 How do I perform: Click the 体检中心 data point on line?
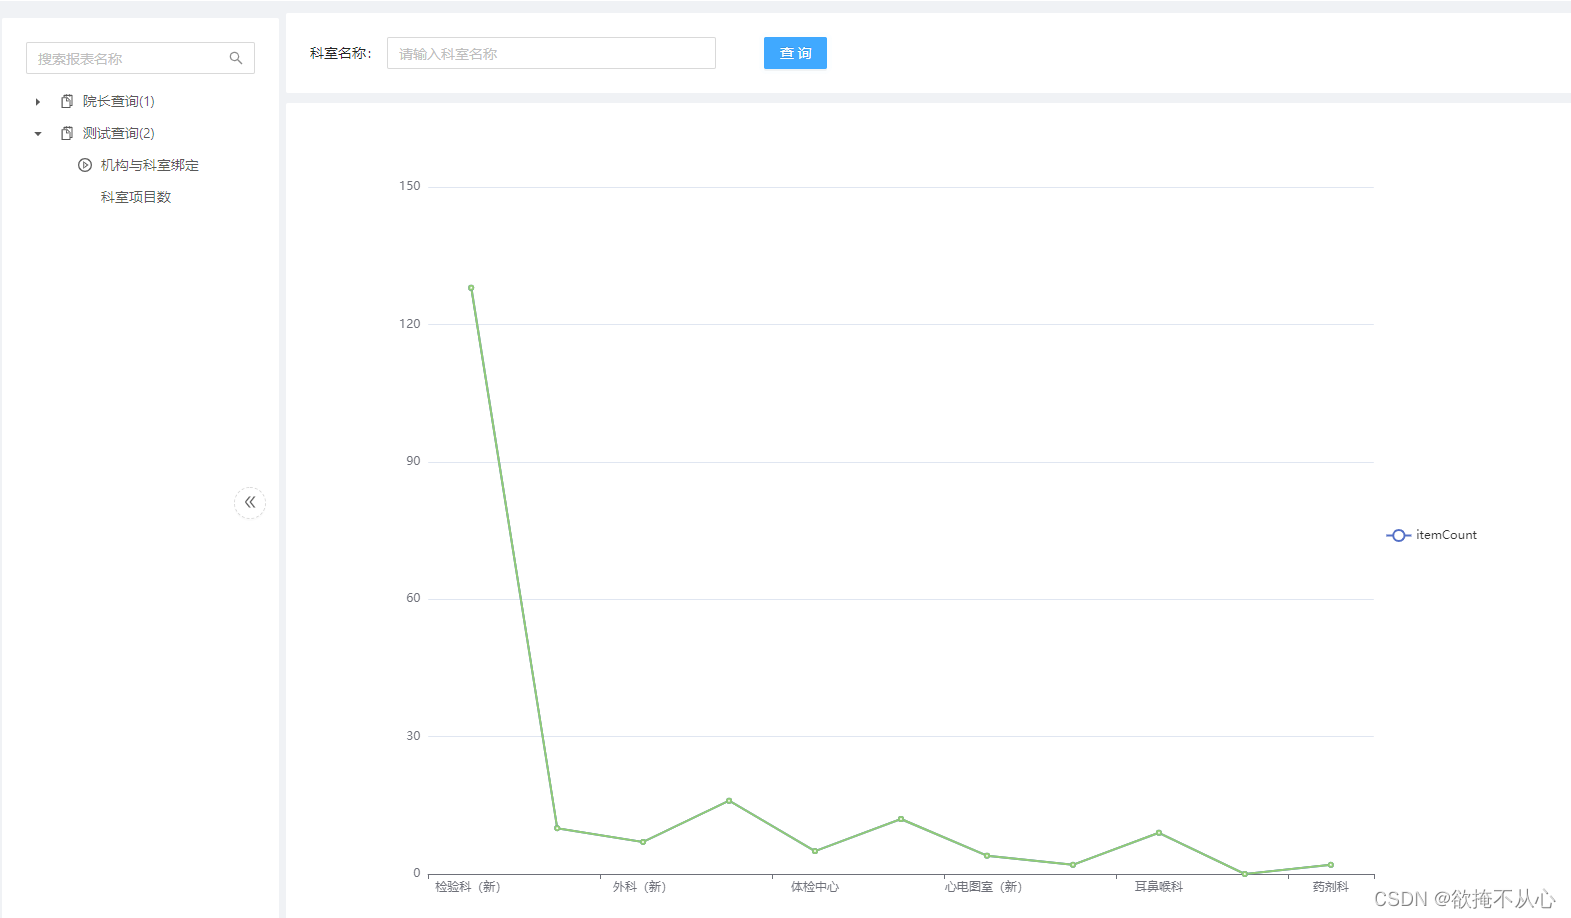point(815,851)
